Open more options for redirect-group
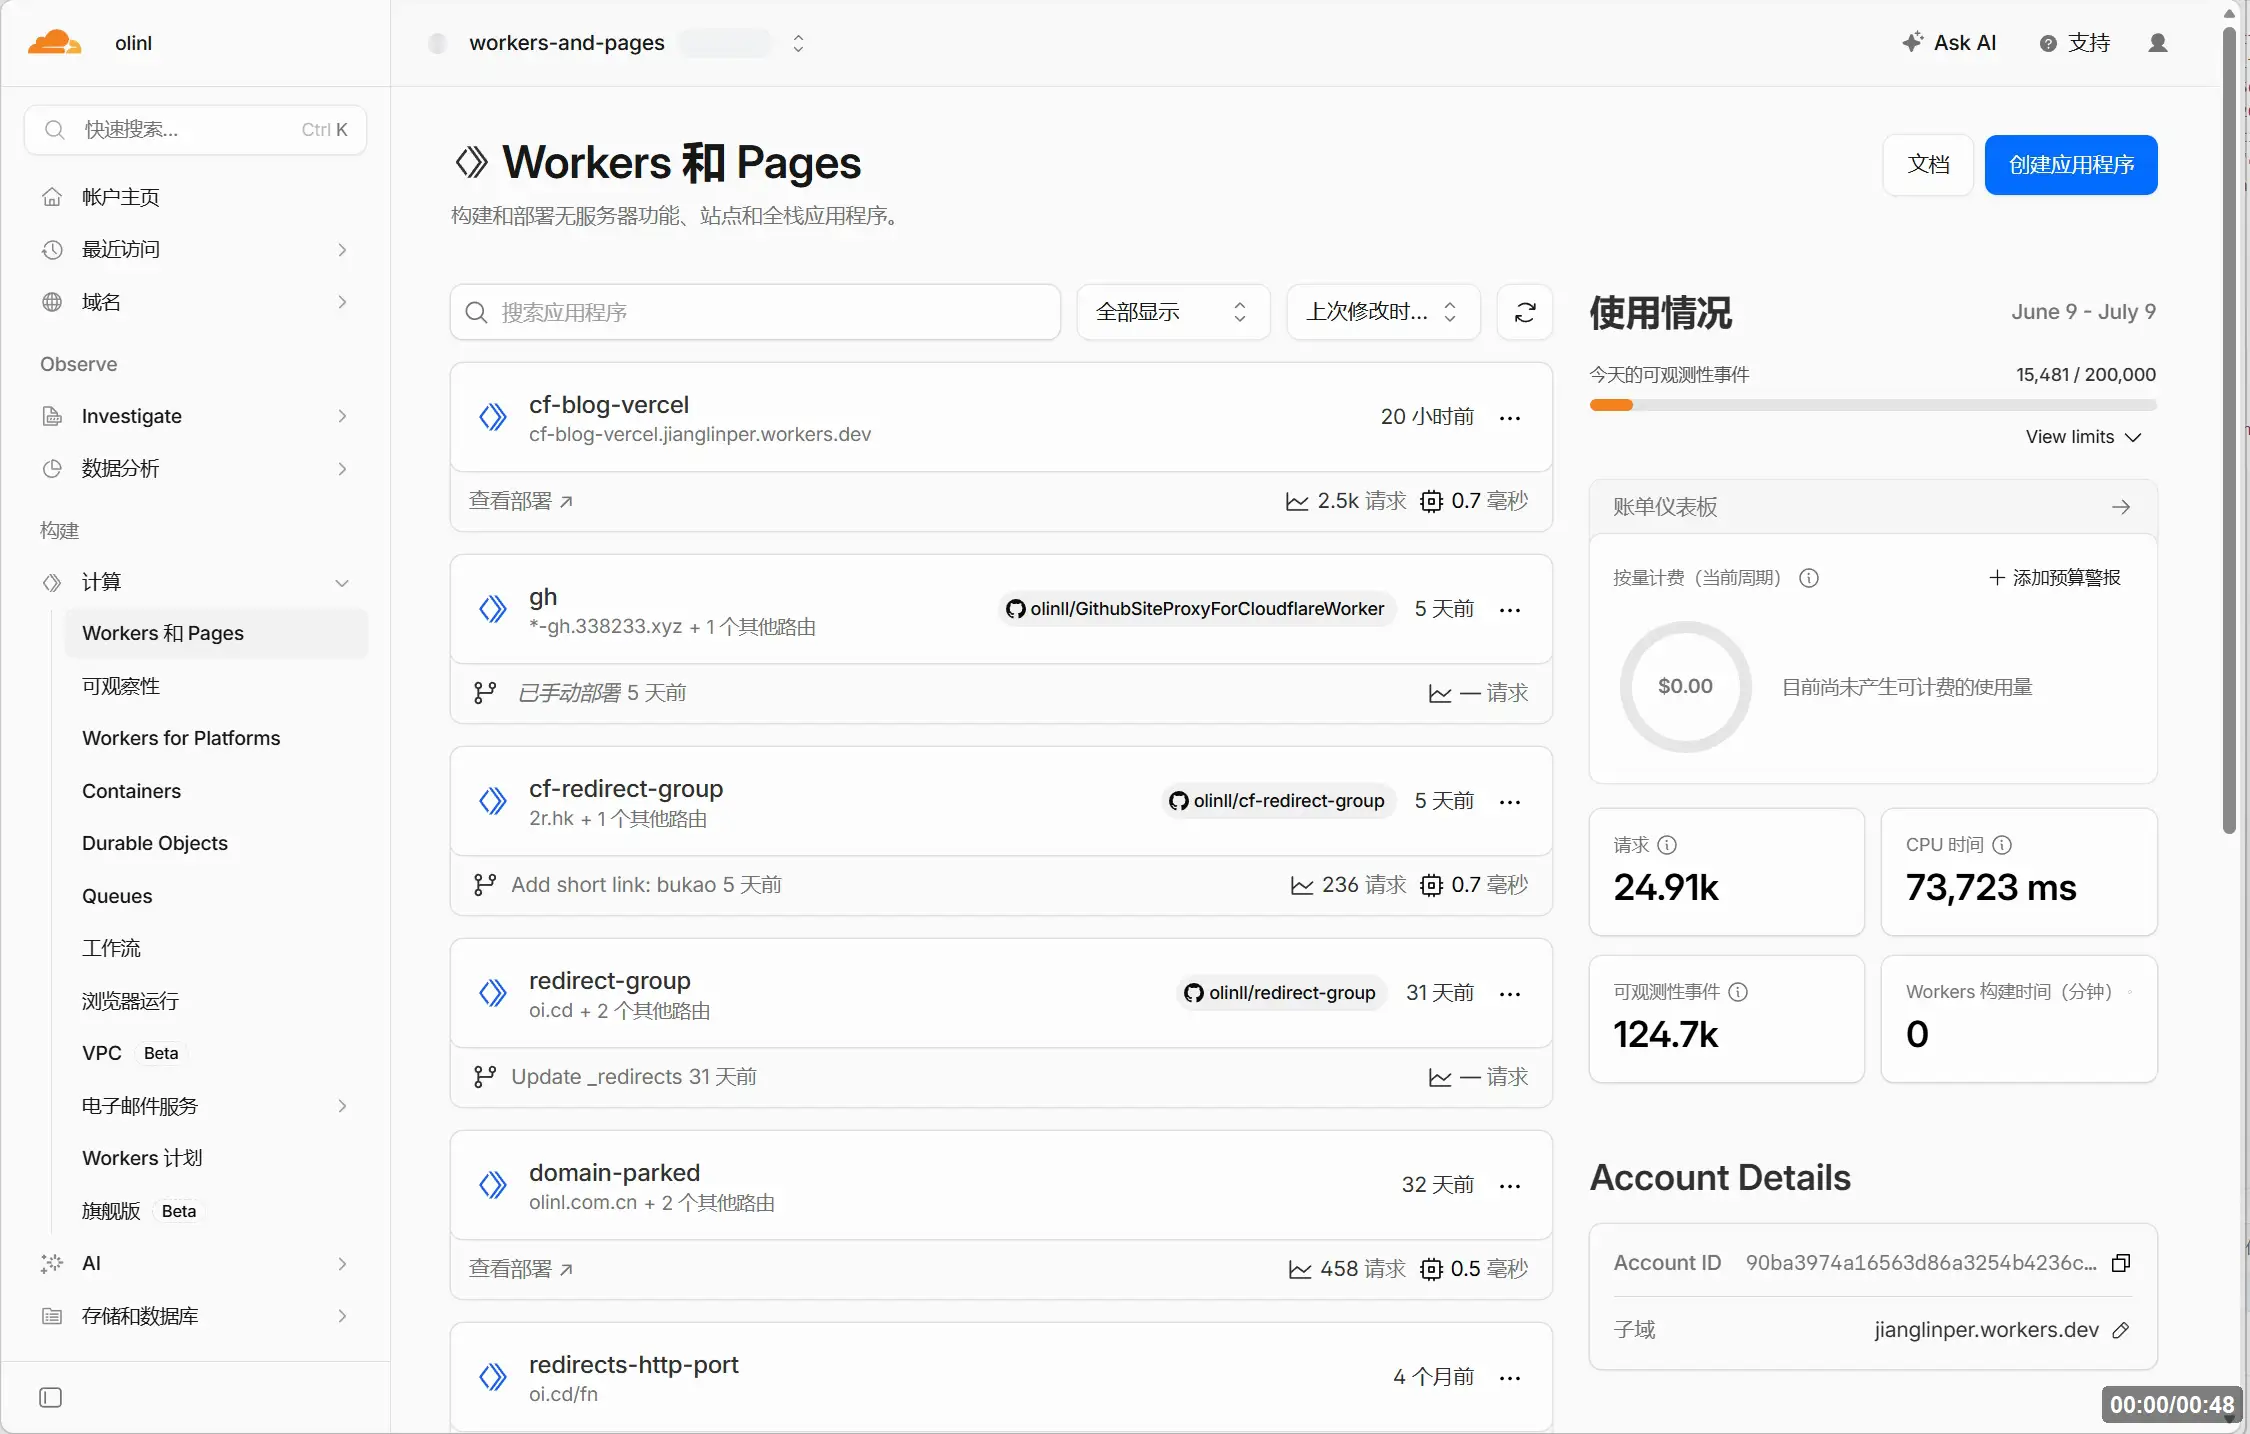Screen dimensions: 2250x1434 pyautogui.click(x=1510, y=994)
